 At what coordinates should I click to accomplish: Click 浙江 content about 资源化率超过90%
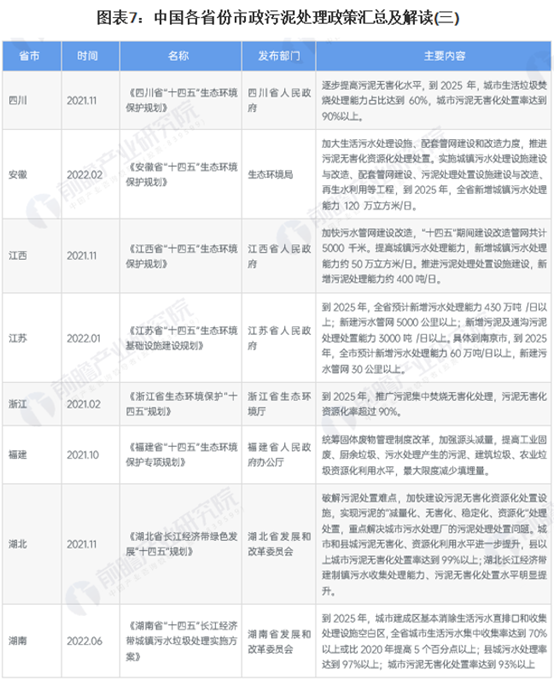(434, 404)
